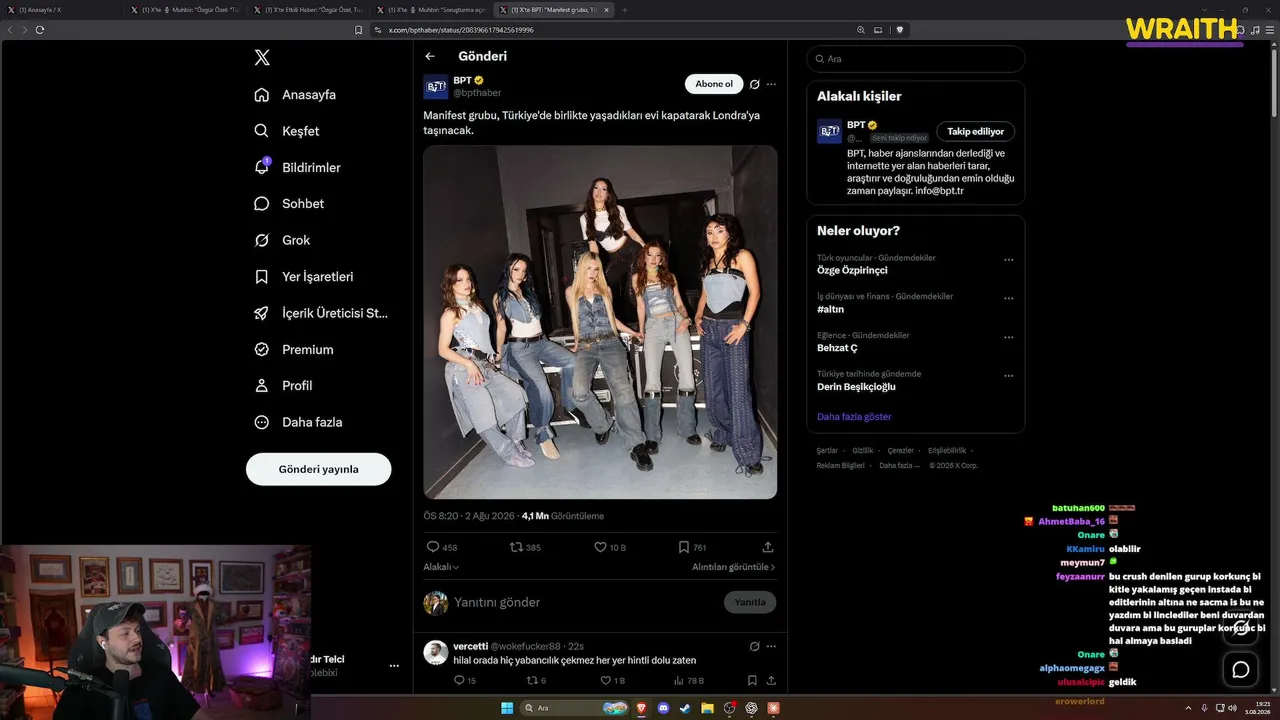This screenshot has width=1280, height=720.
Task: Open vercetti's profile avatar
Action: pos(436,652)
